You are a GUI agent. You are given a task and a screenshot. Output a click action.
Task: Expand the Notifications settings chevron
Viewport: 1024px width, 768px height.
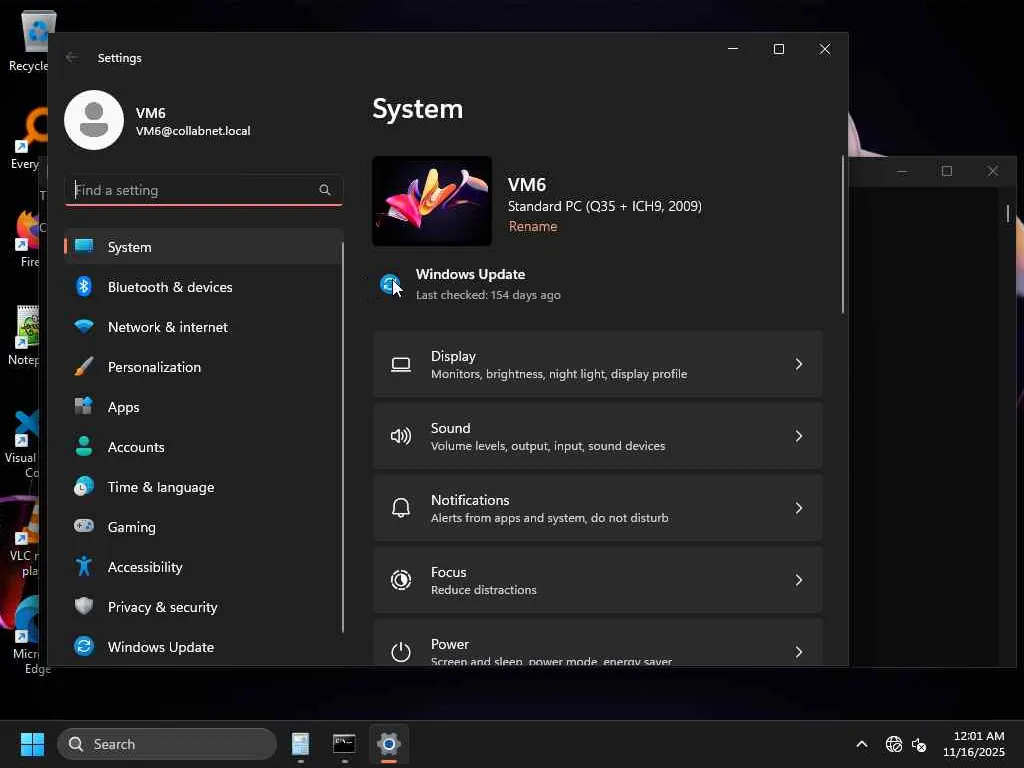799,508
